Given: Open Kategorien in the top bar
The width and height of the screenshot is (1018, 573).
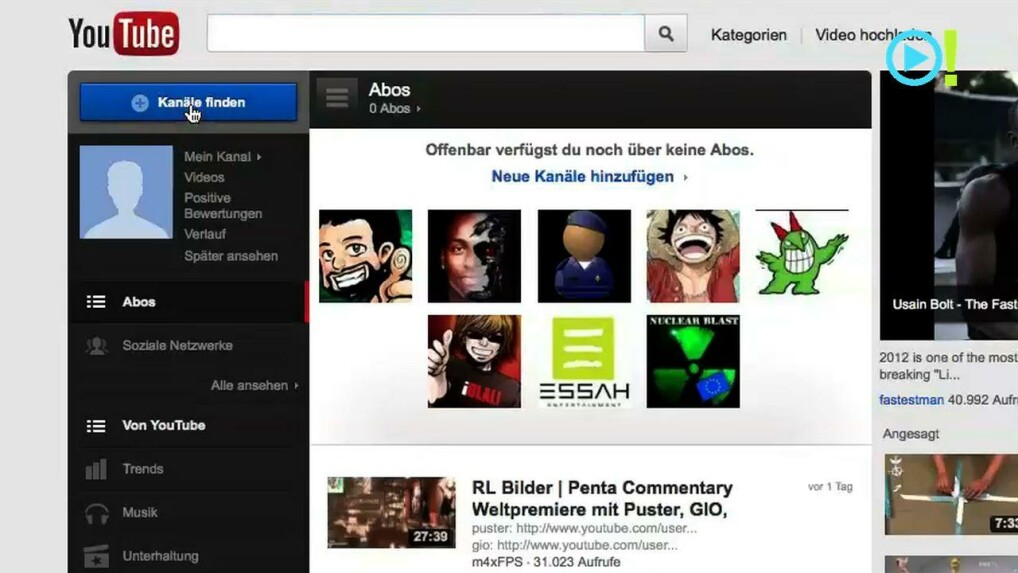Looking at the screenshot, I should coord(748,35).
